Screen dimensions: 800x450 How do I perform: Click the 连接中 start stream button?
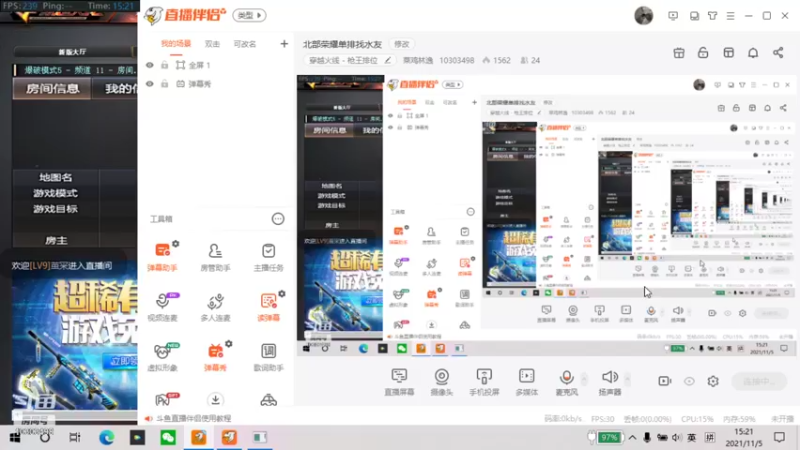[759, 381]
